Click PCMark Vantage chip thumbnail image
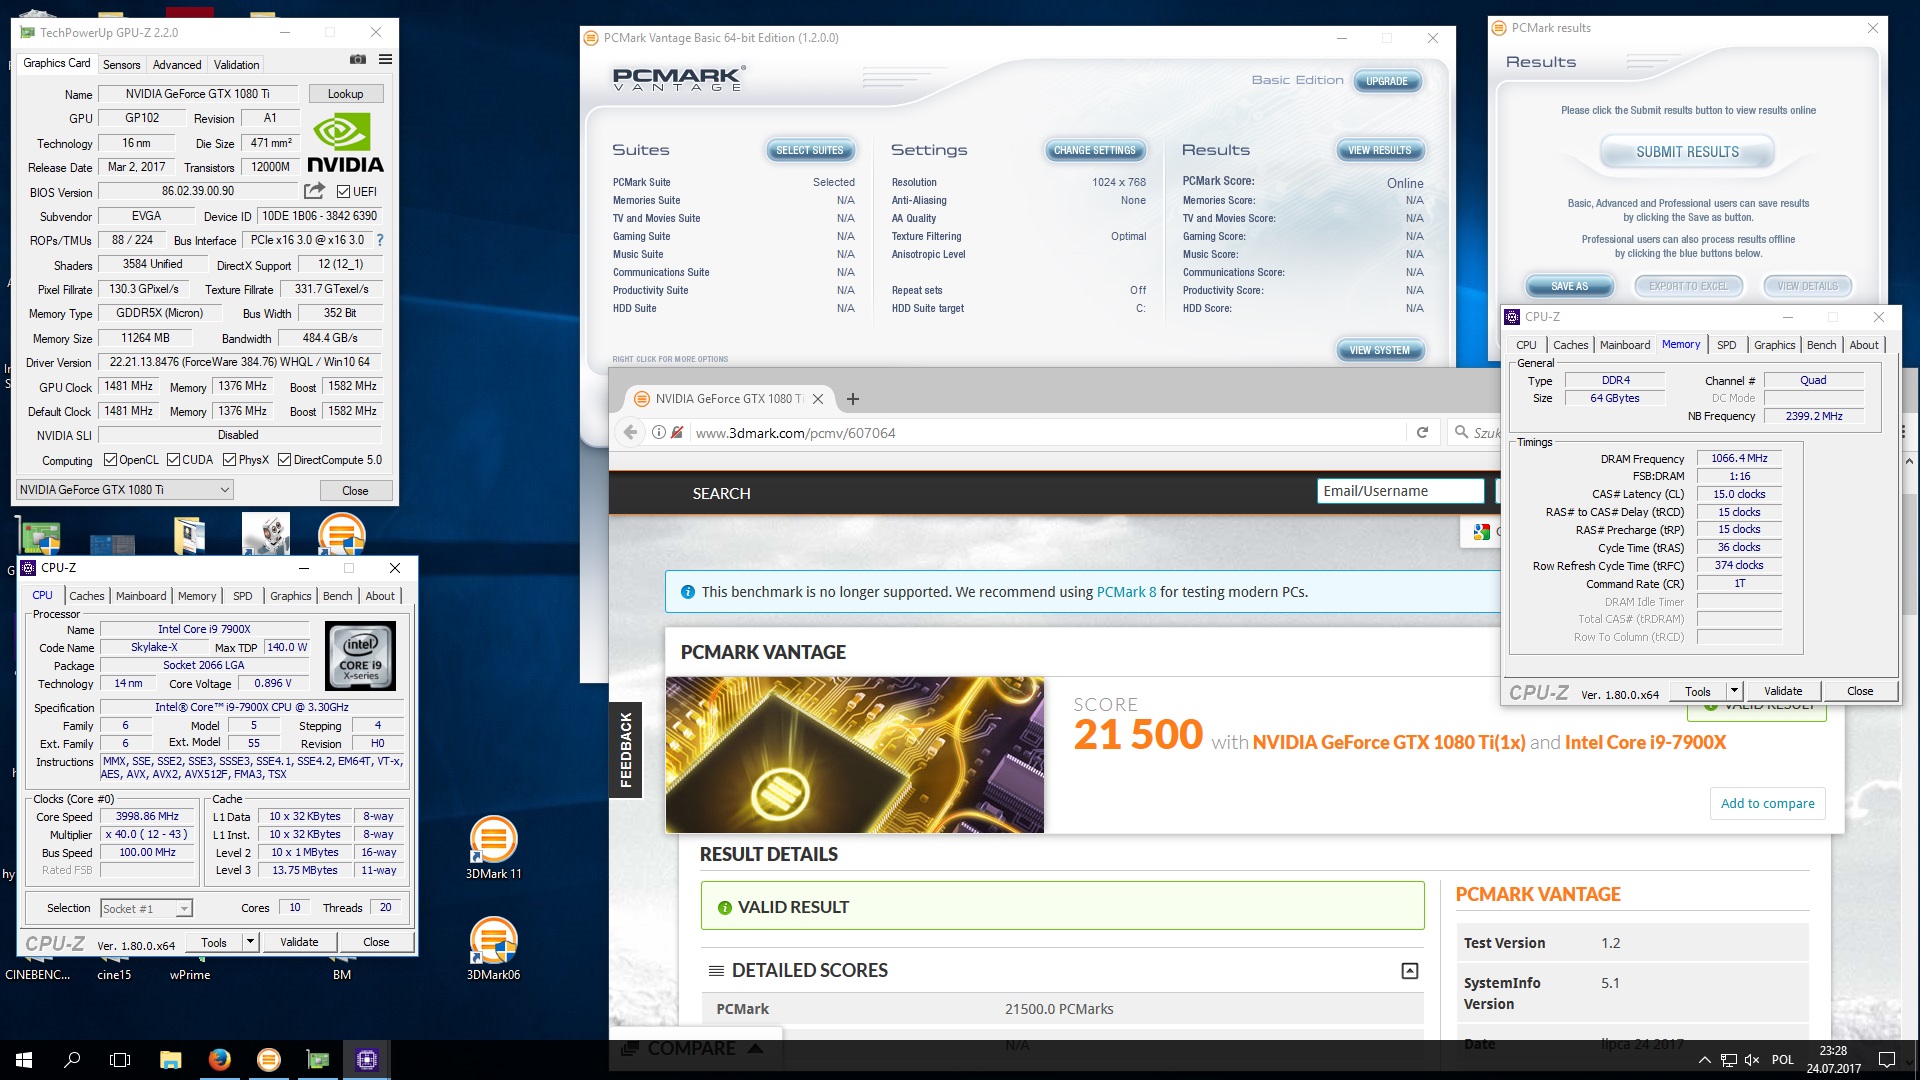This screenshot has height=1080, width=1920. 855,755
